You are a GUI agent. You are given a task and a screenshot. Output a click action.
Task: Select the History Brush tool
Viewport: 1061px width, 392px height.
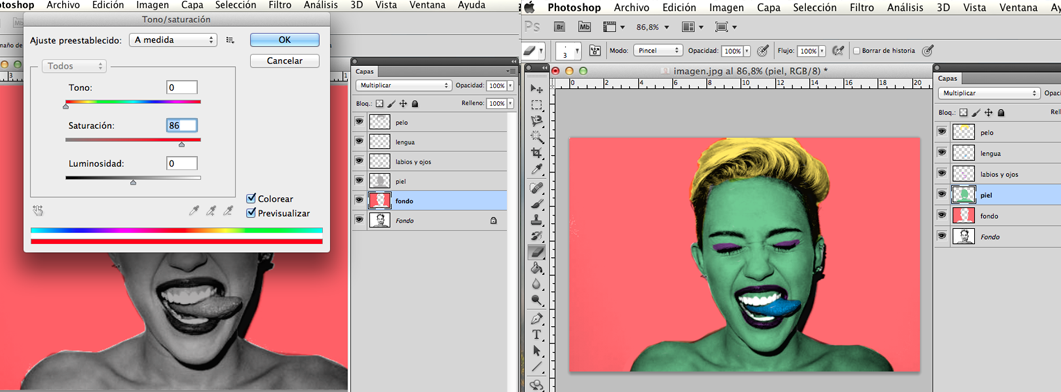click(537, 236)
